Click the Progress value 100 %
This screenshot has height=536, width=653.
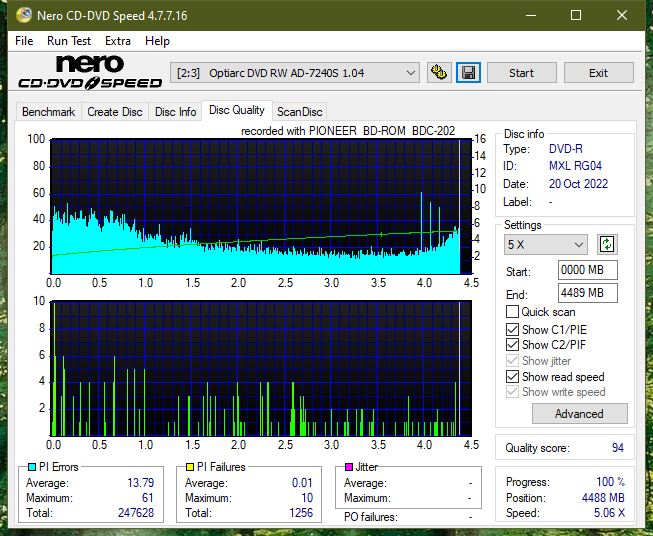(610, 482)
